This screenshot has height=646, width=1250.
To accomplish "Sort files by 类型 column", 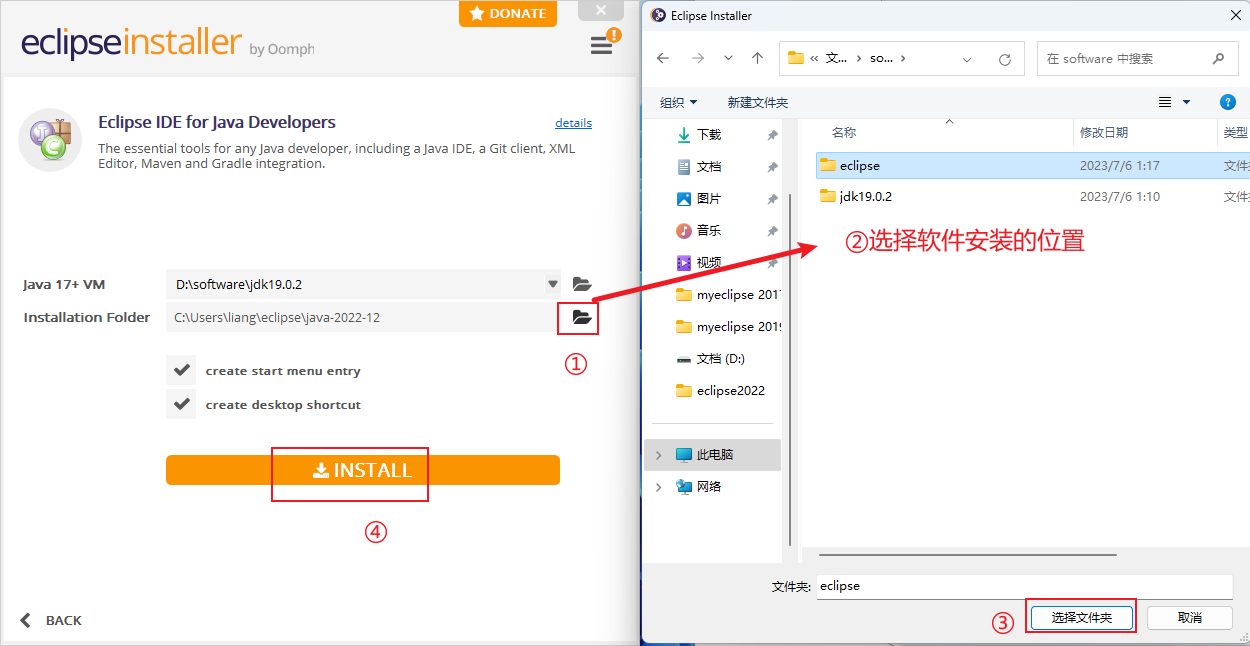I will pyautogui.click(x=1235, y=133).
